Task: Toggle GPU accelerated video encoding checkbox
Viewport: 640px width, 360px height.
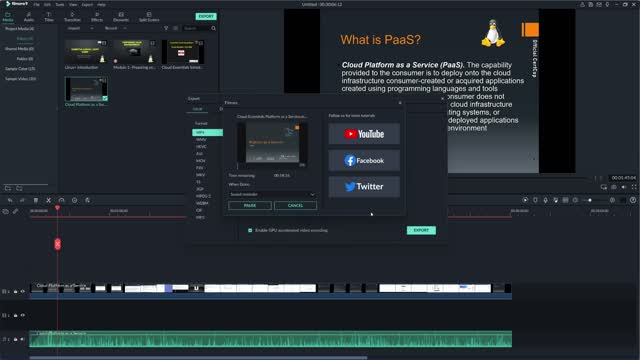Action: [x=250, y=230]
